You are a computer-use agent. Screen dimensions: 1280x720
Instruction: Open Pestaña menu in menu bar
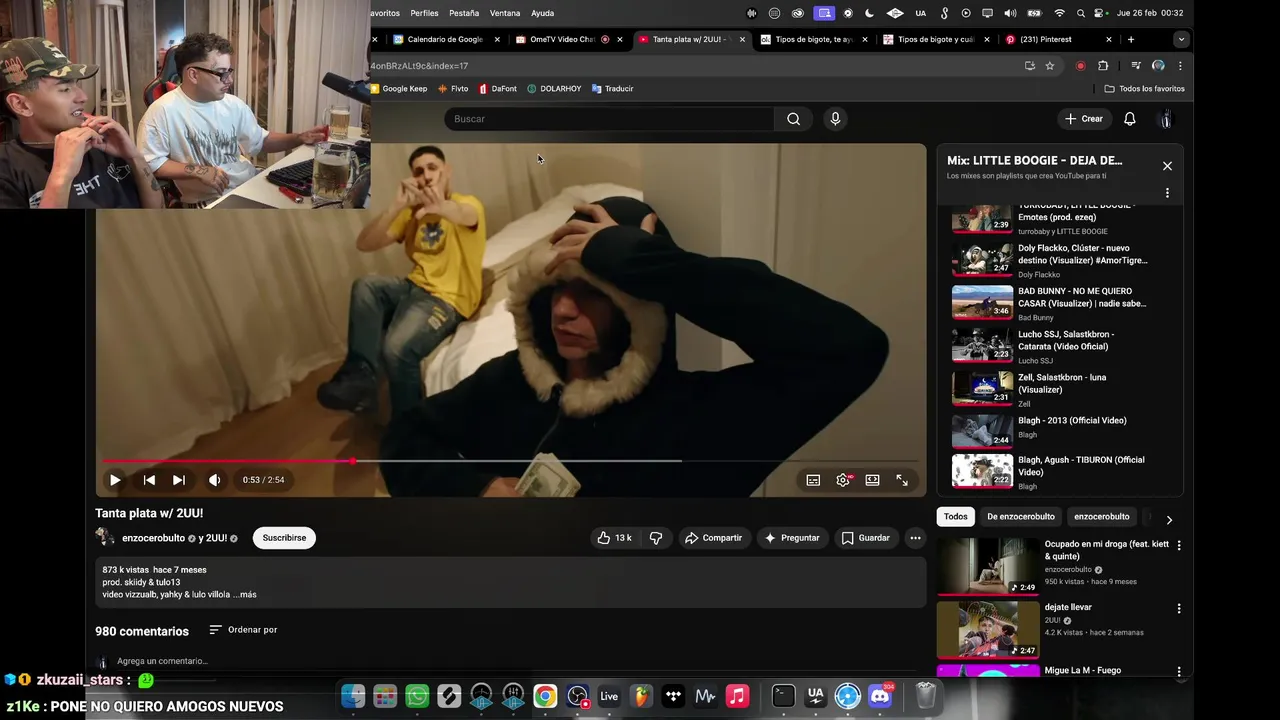click(464, 13)
